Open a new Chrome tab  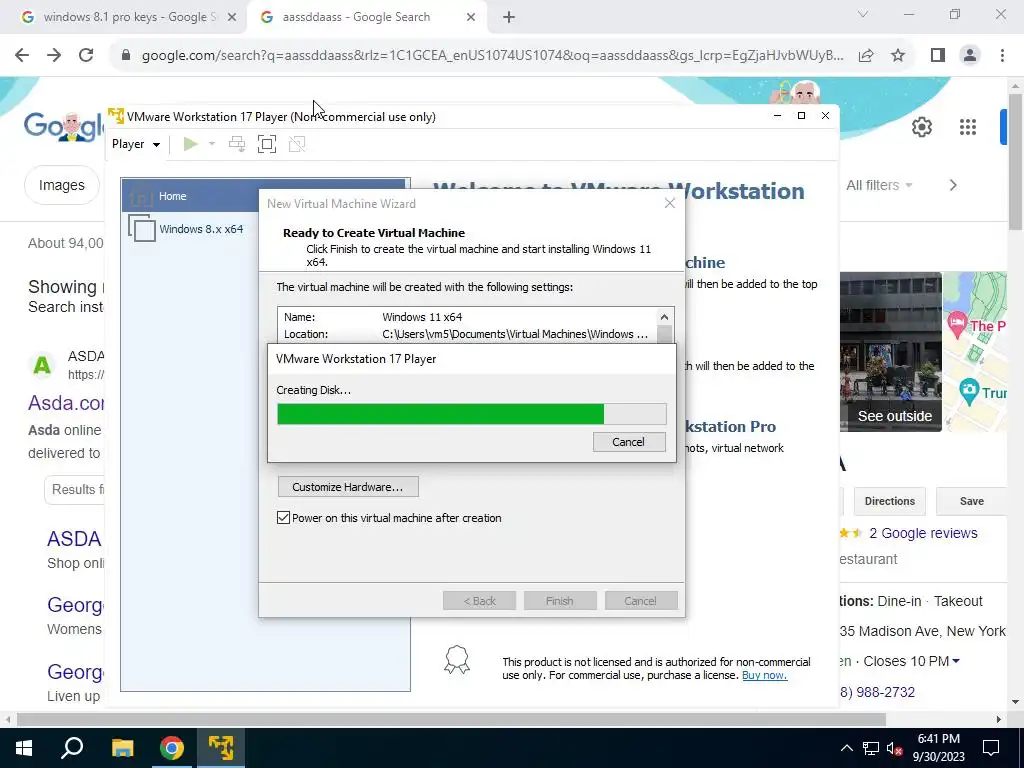click(509, 18)
